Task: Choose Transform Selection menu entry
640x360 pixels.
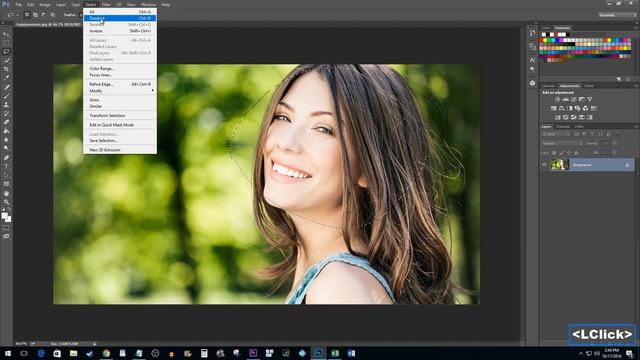Action: coord(120,116)
